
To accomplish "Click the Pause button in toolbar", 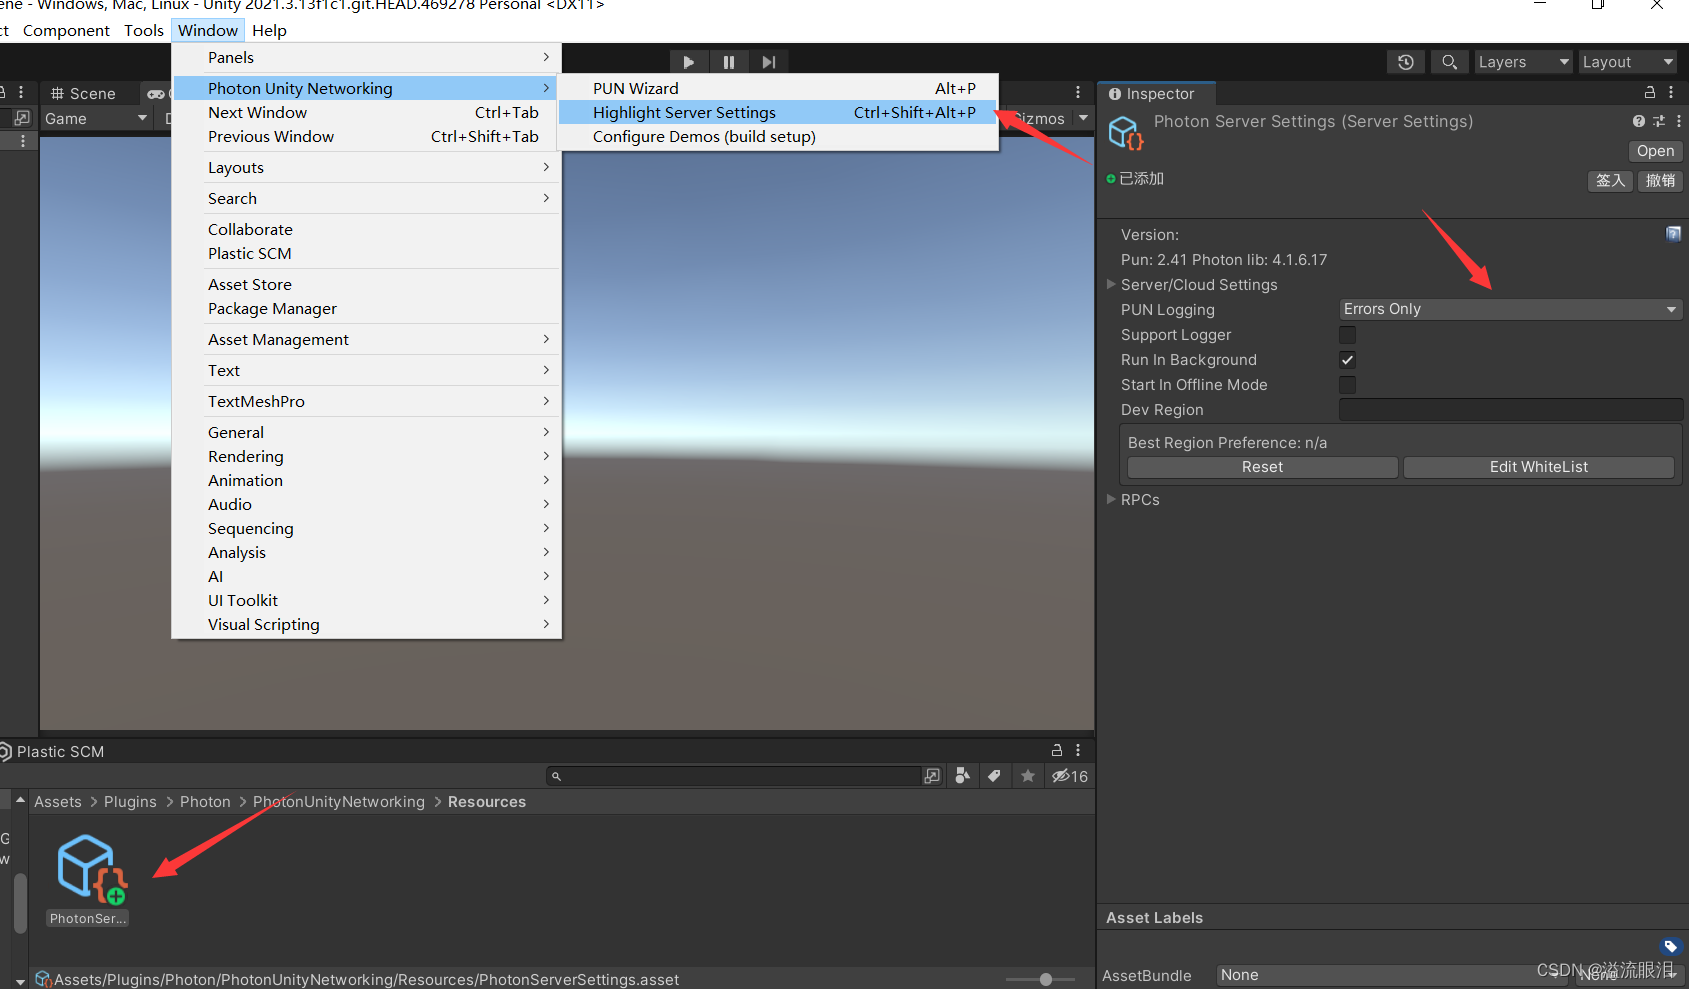I will (x=729, y=62).
